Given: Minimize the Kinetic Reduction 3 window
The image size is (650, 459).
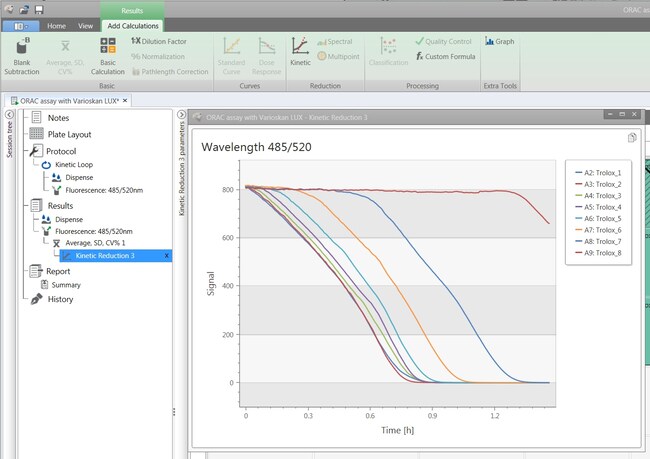Looking at the screenshot, I should coord(610,114).
